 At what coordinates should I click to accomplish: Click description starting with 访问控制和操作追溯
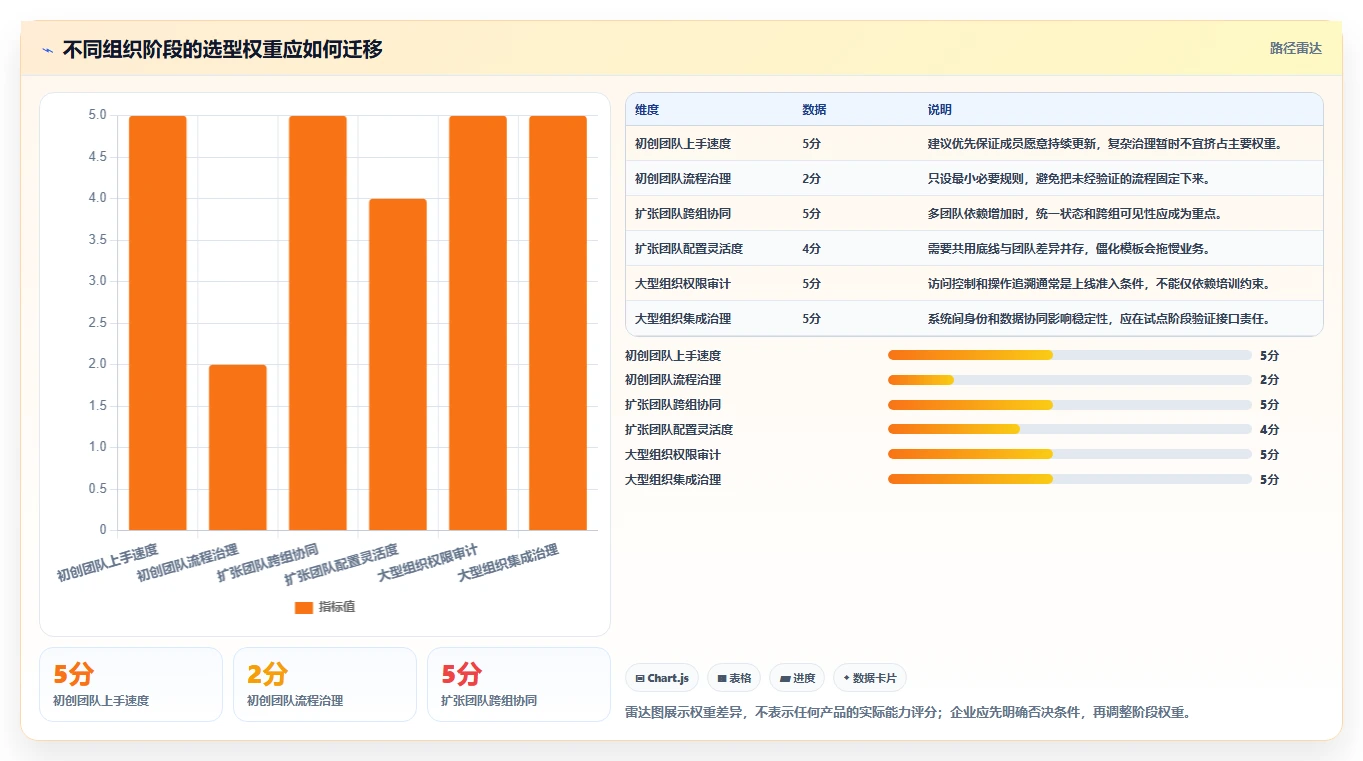pyautogui.click(x=1099, y=284)
